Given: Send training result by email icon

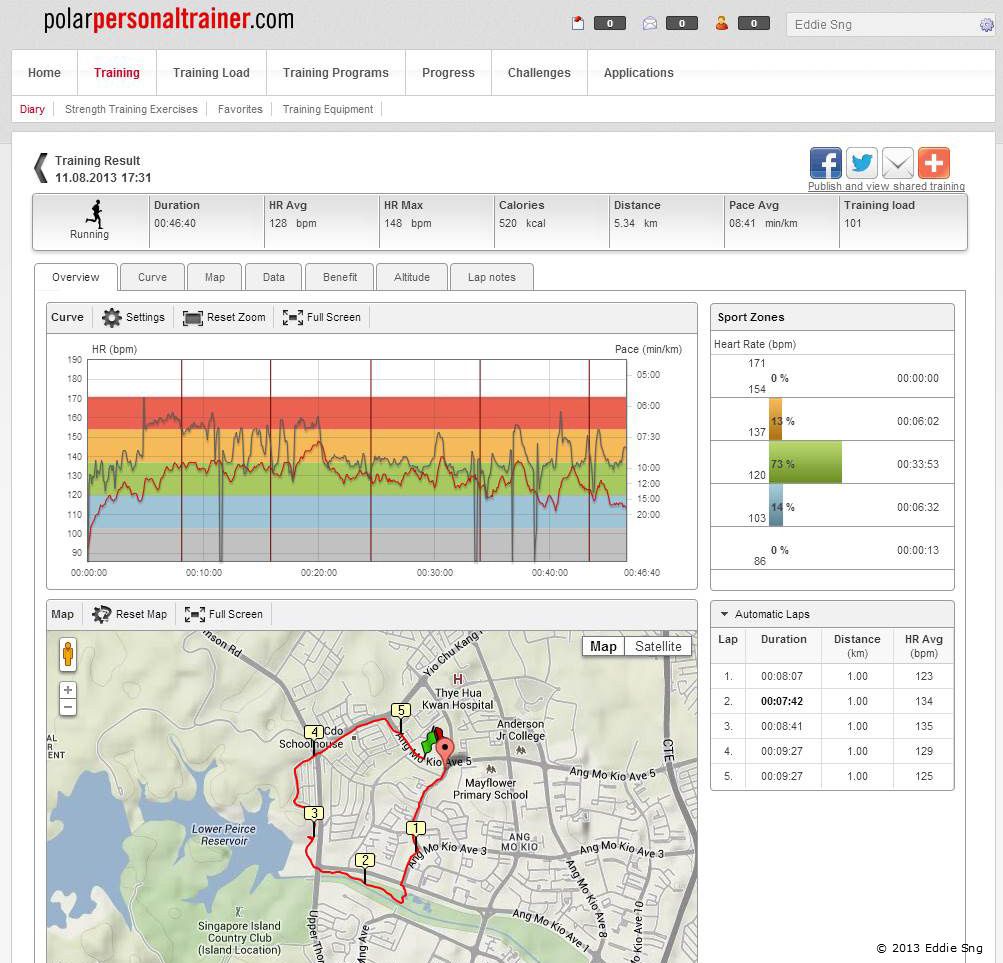Looking at the screenshot, I should coord(897,163).
